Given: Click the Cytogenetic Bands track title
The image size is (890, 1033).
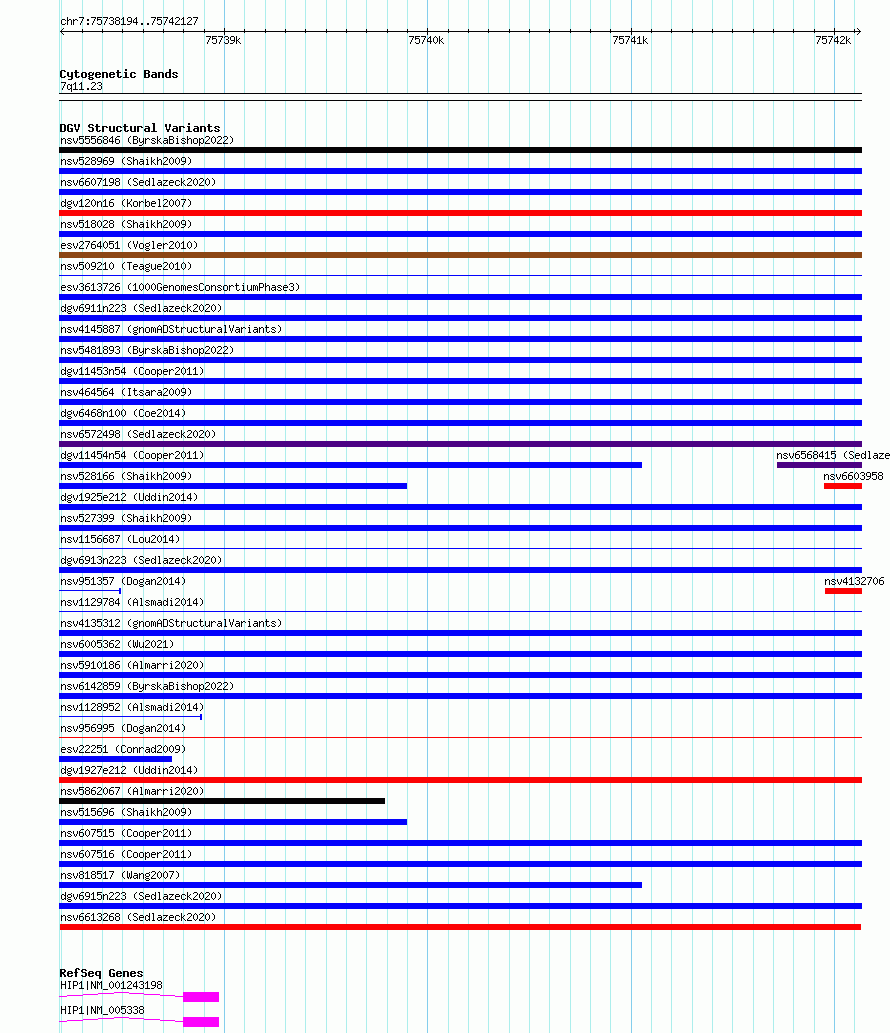Looking at the screenshot, I should (x=119, y=74).
